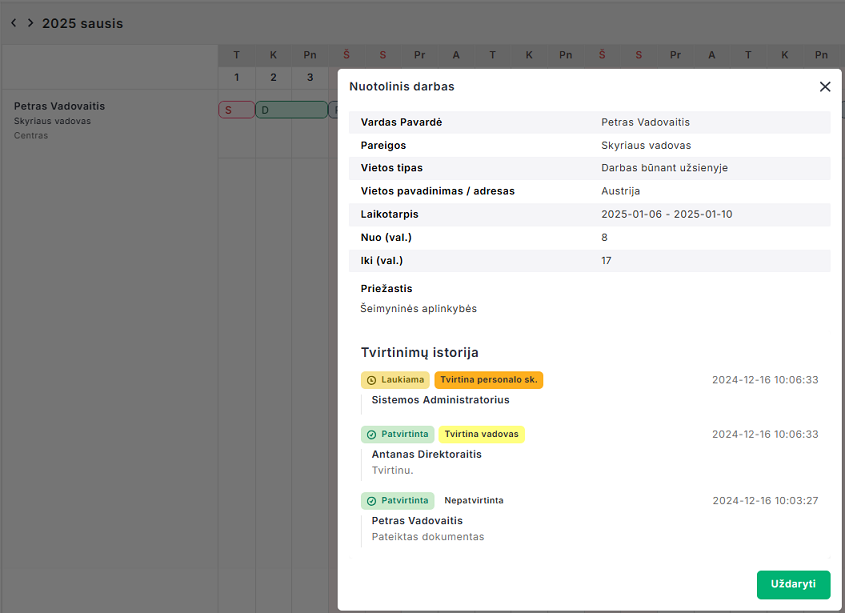This screenshot has height=613, width=845.
Task: Go to previous month with left chevron
Action: pos(13,23)
